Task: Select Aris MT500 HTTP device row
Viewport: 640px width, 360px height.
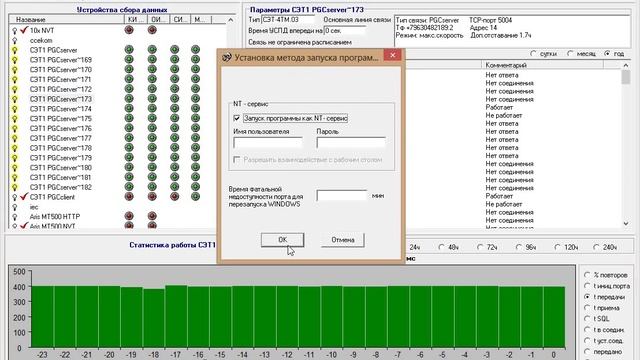Action: 55,217
